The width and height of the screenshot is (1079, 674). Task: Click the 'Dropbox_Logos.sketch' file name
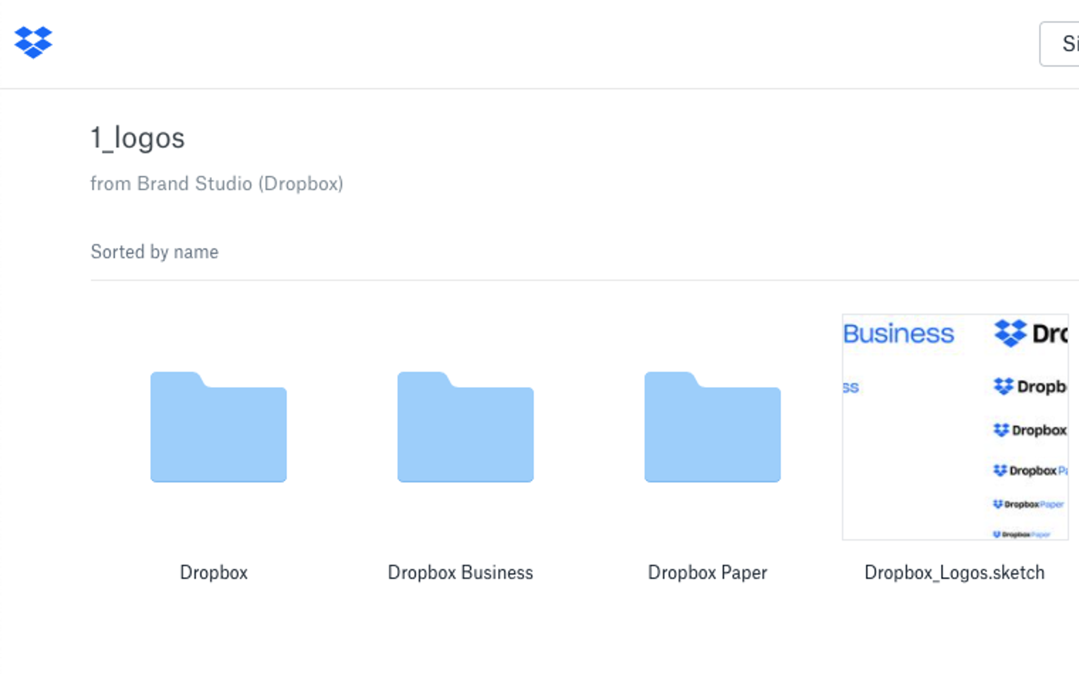(954, 573)
